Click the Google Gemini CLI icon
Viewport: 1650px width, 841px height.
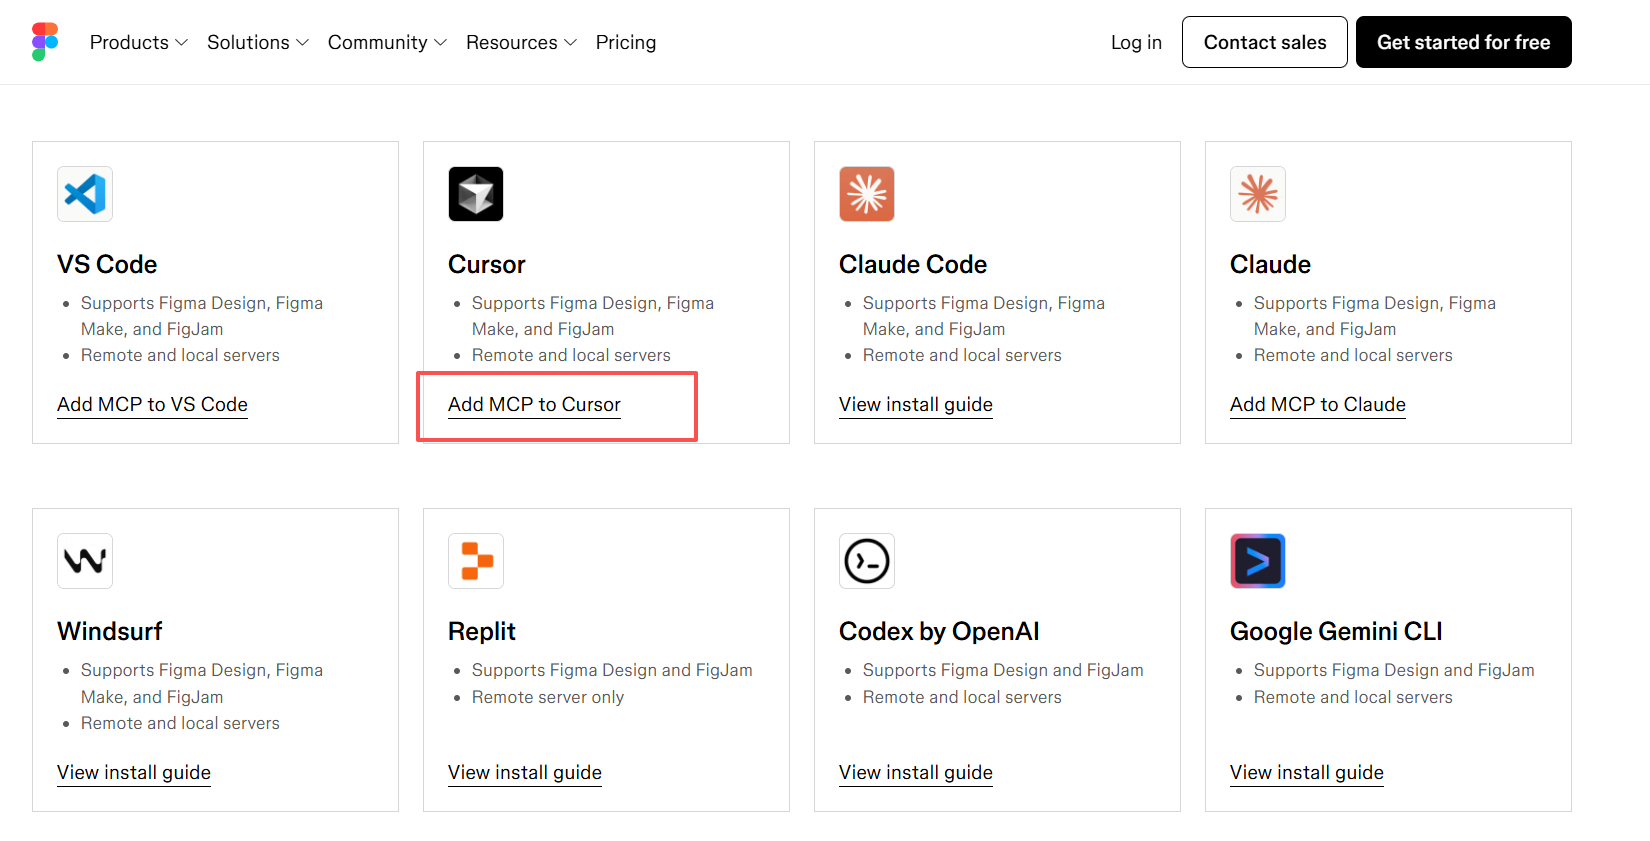pyautogui.click(x=1258, y=561)
